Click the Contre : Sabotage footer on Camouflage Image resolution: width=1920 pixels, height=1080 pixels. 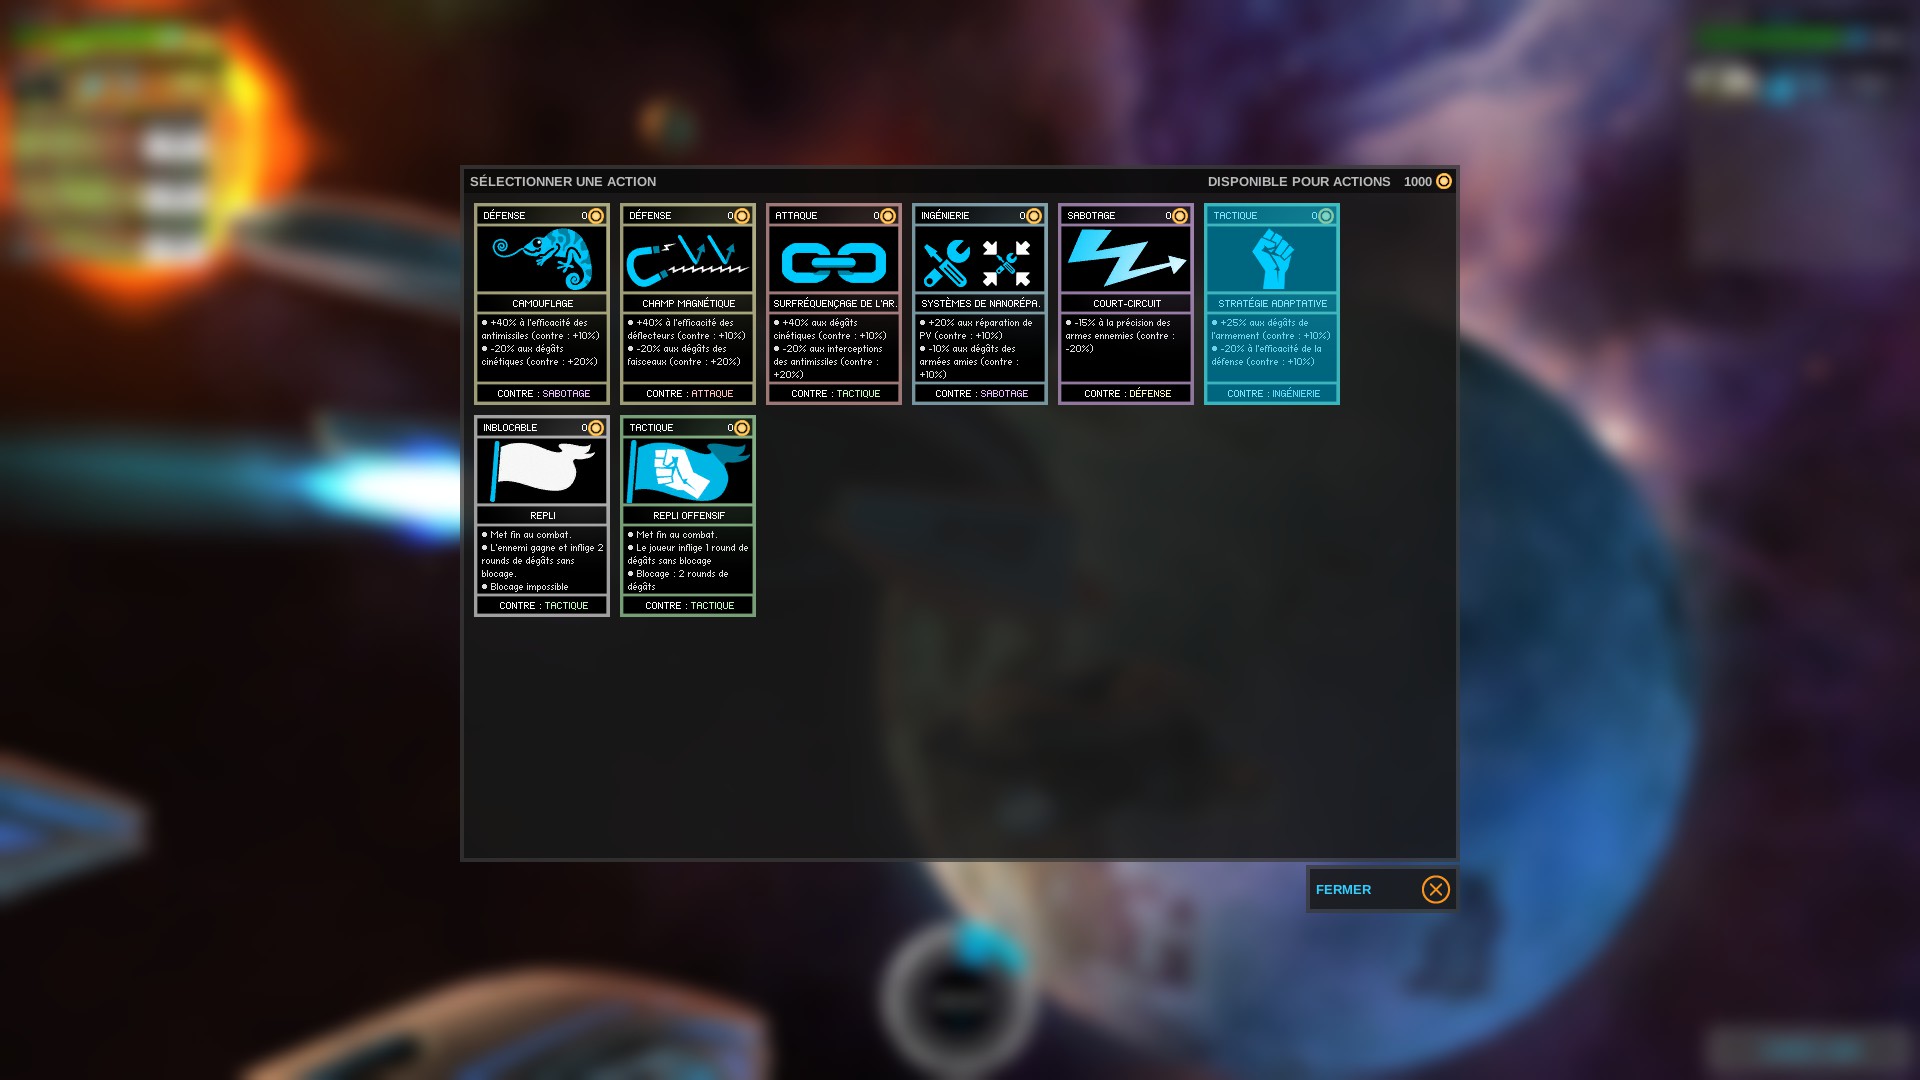click(542, 393)
